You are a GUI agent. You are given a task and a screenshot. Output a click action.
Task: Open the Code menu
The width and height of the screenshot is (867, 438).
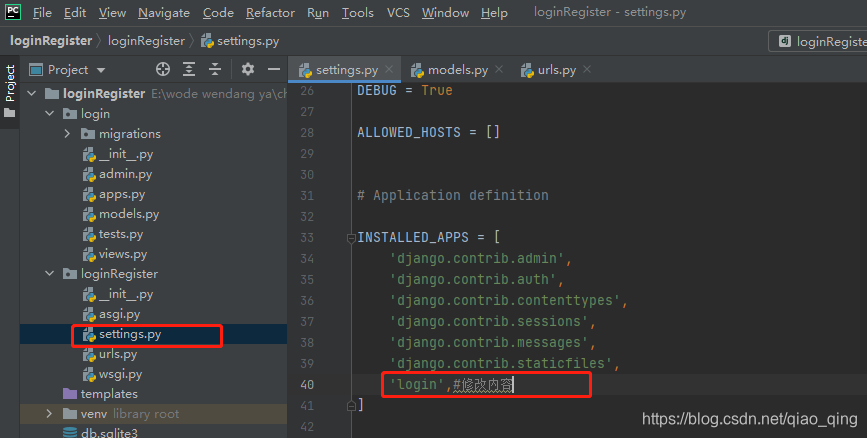[218, 13]
